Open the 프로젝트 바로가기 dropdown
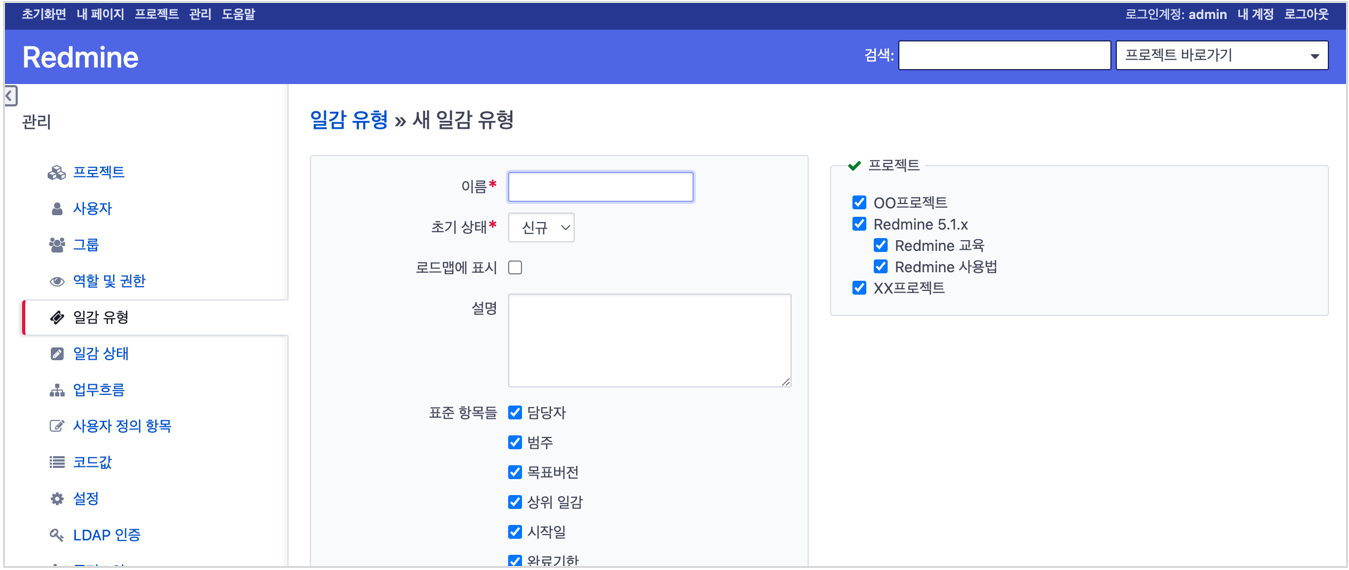 coord(1222,56)
